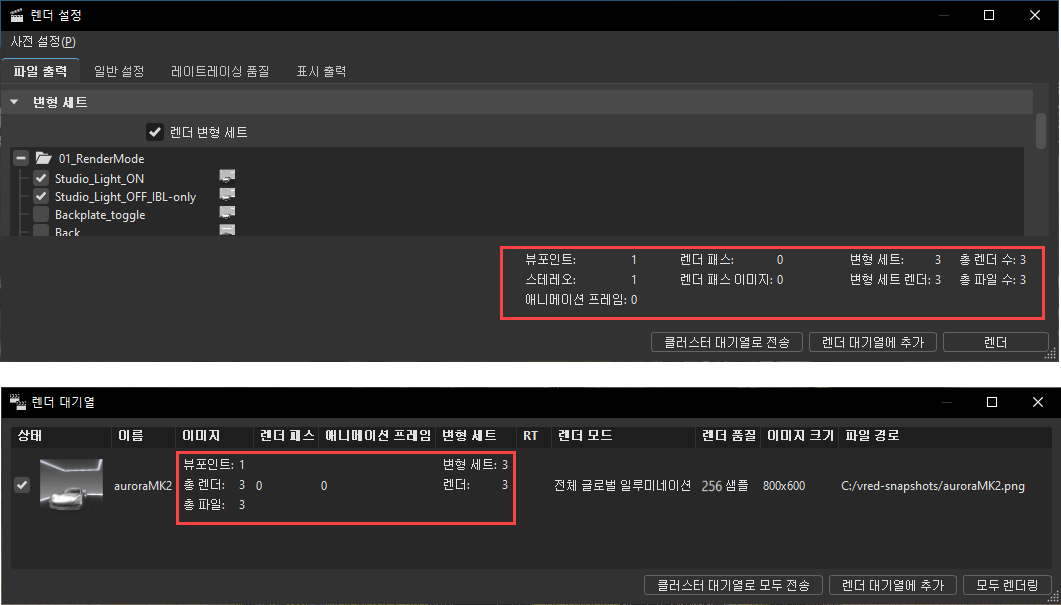The height and width of the screenshot is (605, 1061).
Task: Switch to the 레이트레이싱 품질 tab
Action: pos(220,71)
